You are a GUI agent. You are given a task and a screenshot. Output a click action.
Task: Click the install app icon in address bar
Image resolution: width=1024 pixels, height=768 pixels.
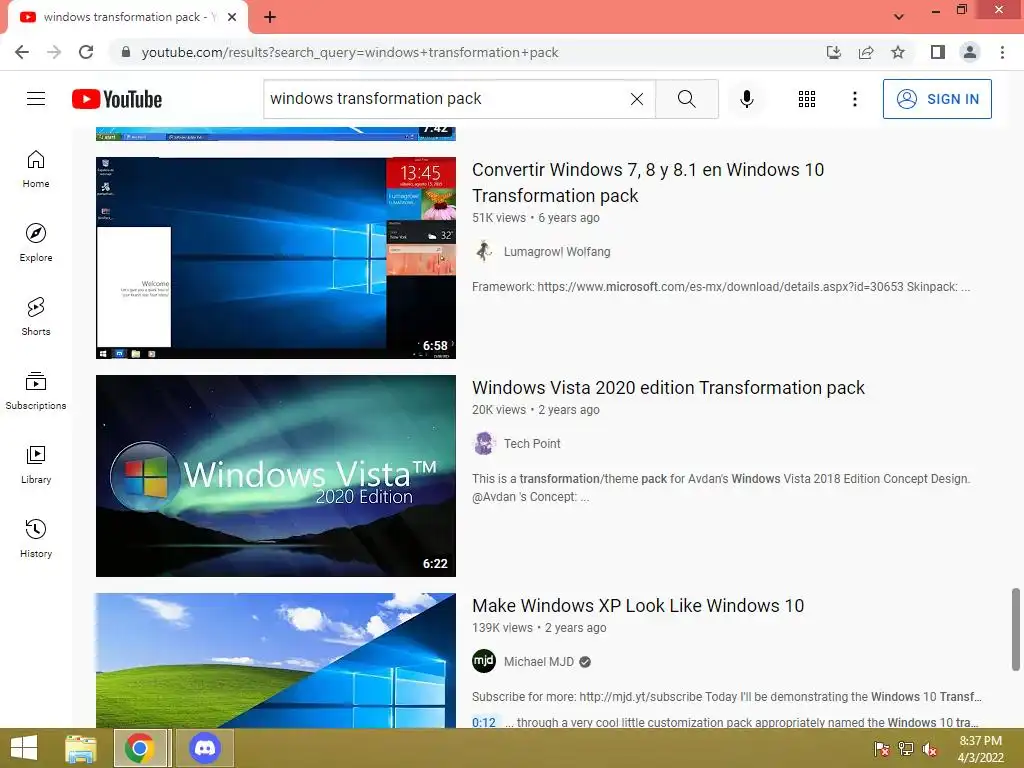[x=834, y=52]
